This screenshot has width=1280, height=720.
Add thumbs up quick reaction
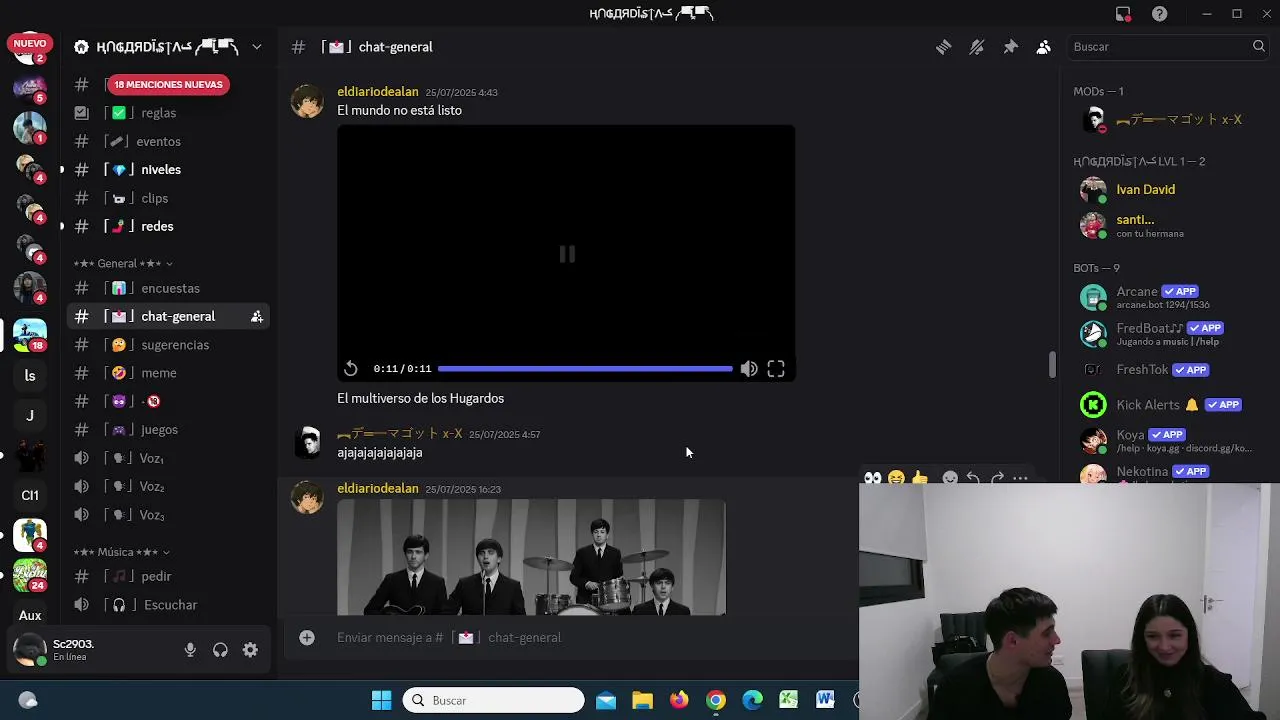[920, 479]
